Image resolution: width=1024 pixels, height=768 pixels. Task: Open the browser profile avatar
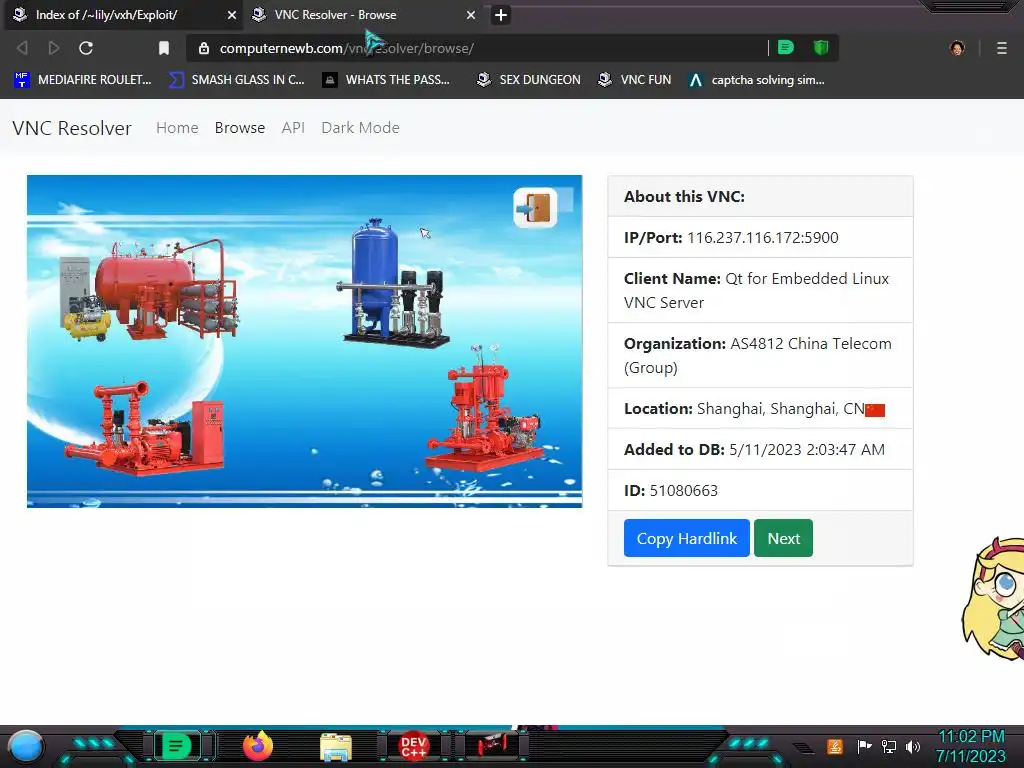[x=957, y=48]
